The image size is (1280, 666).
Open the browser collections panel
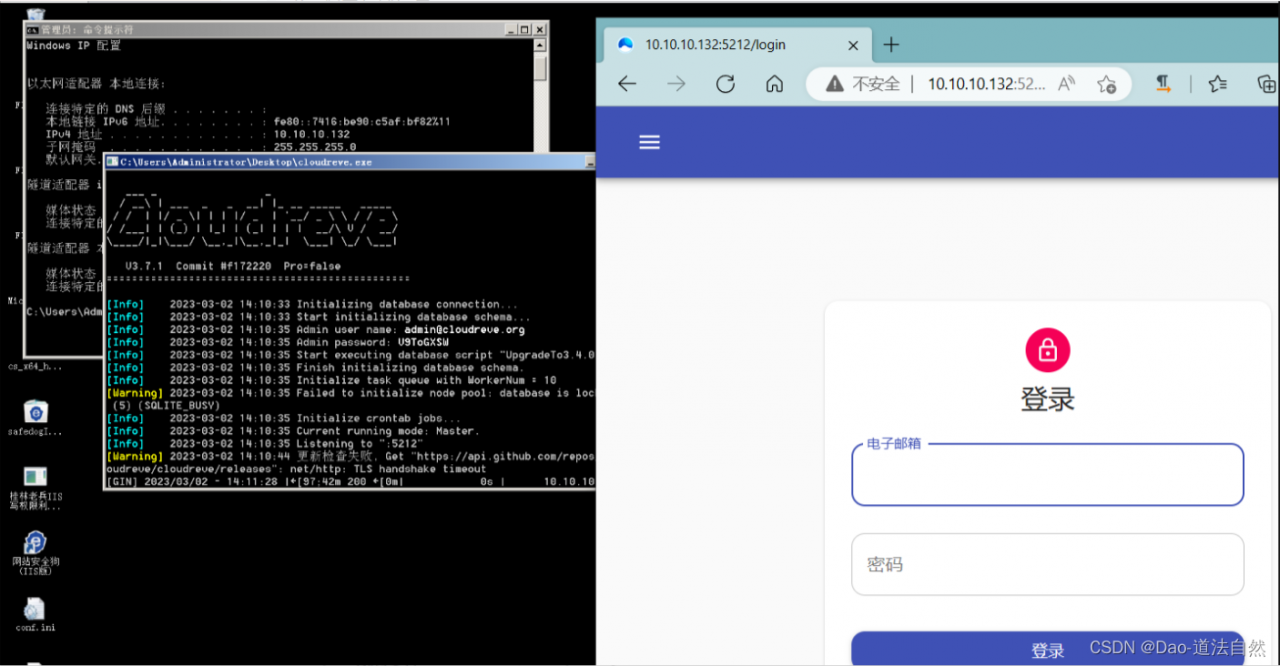[1265, 84]
